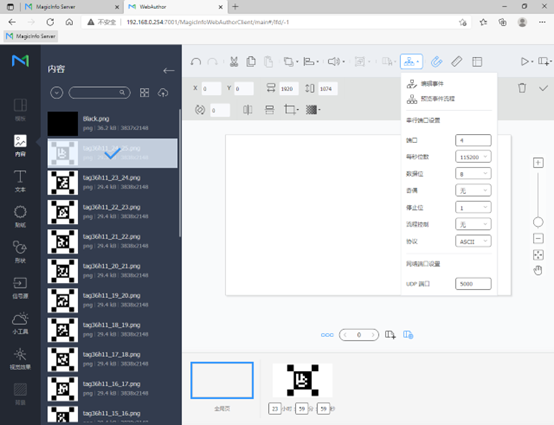
Task: Select the Black.png content item
Action: click(112, 124)
